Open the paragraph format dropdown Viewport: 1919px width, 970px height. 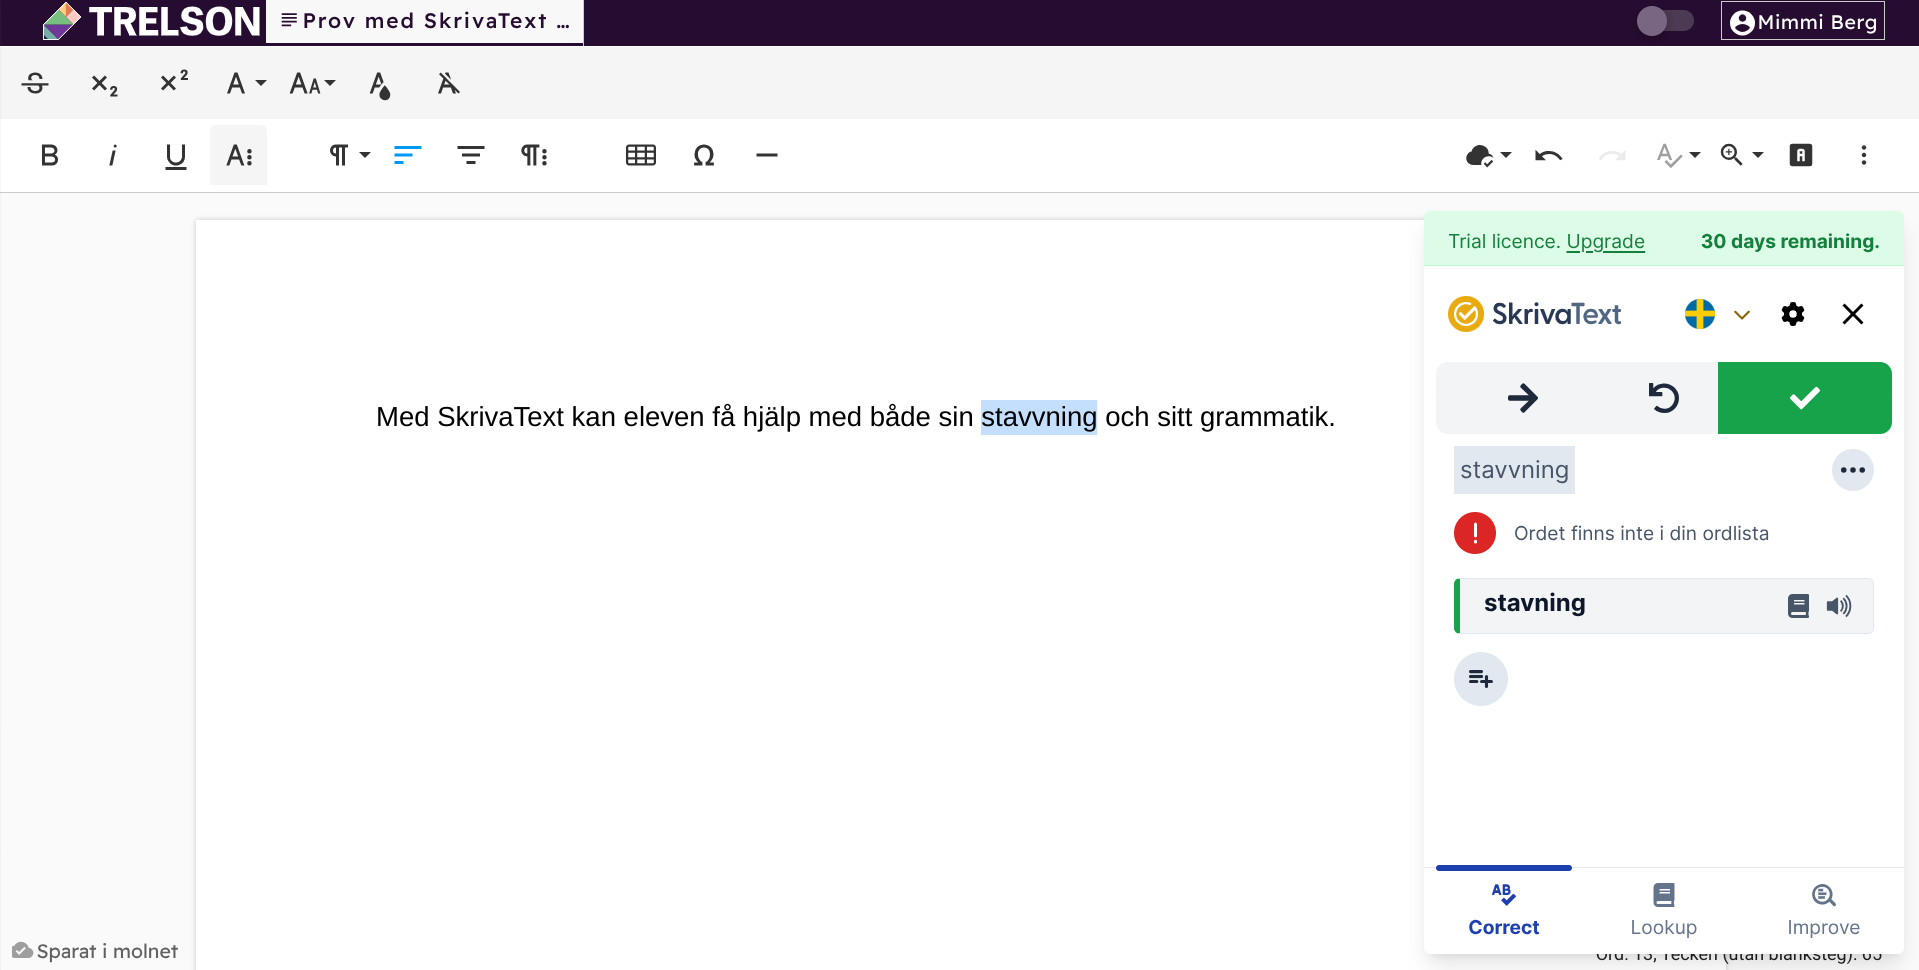coord(349,155)
